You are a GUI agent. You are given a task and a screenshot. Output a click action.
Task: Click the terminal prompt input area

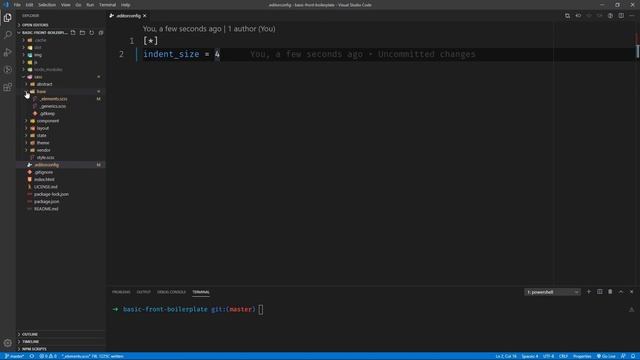[x=261, y=309]
